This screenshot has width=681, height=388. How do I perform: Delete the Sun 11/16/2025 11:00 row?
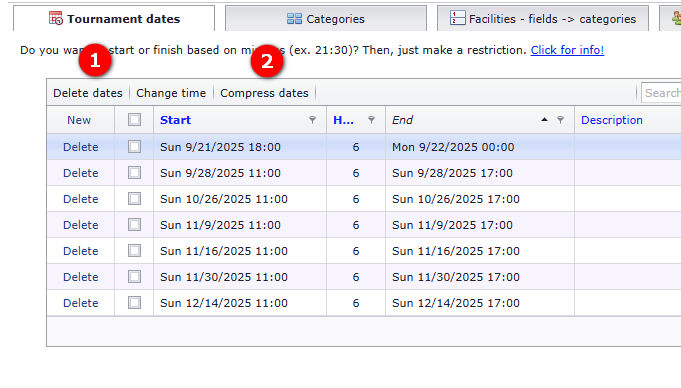[x=81, y=251]
